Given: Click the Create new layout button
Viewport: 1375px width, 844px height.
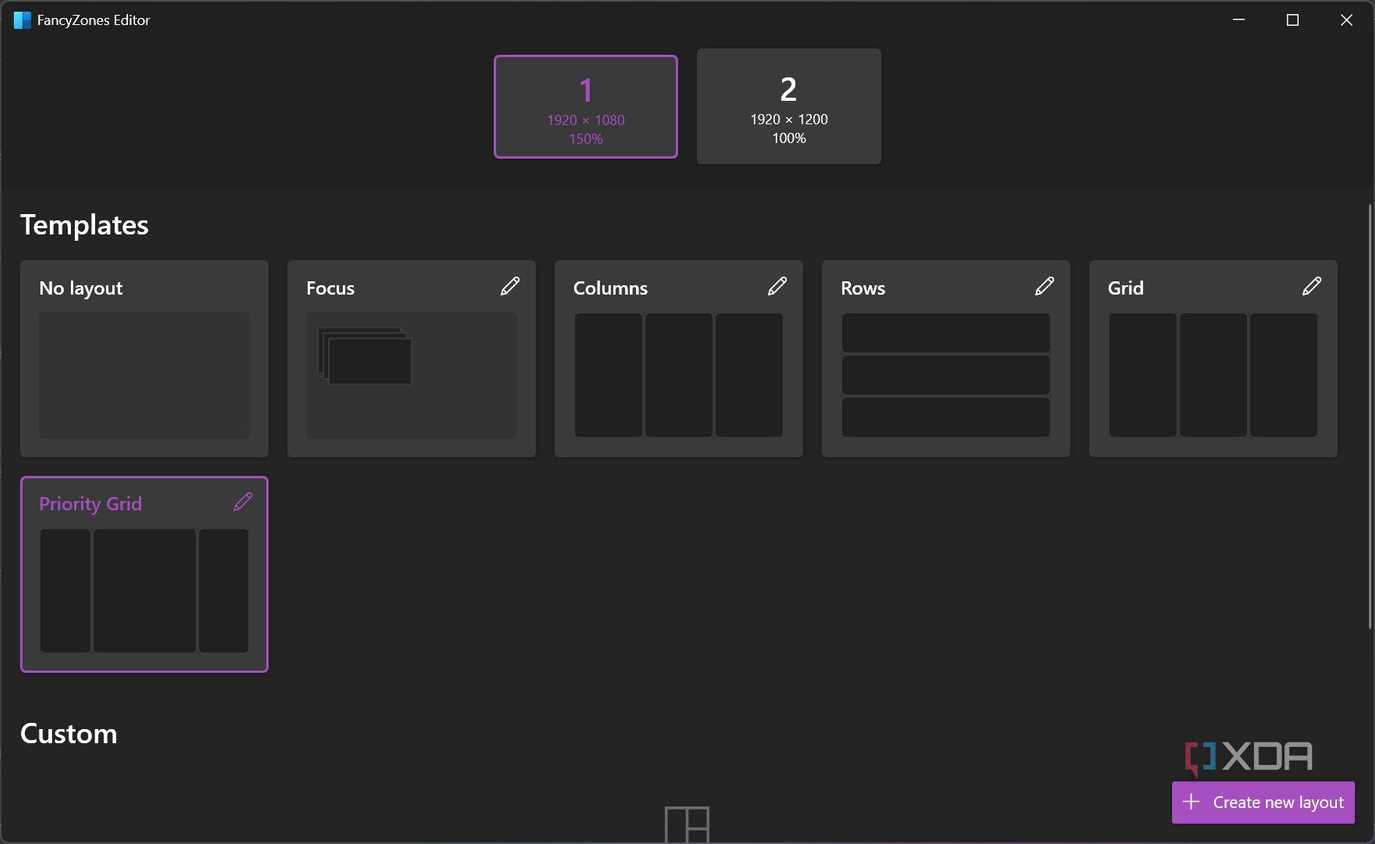Looking at the screenshot, I should (1263, 803).
